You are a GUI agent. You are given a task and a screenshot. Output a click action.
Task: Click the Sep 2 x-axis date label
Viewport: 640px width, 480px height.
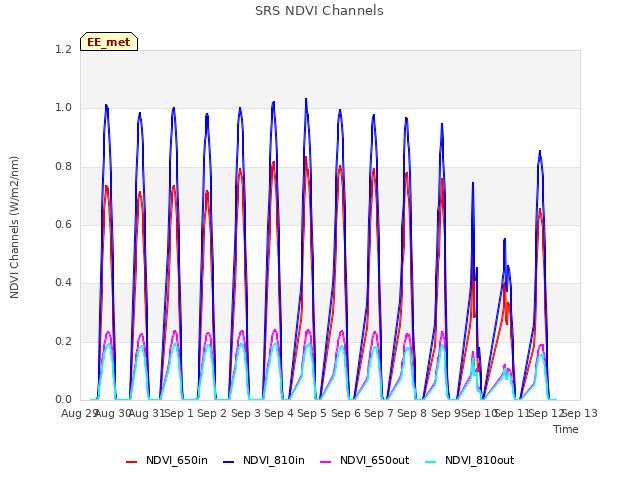[212, 413]
